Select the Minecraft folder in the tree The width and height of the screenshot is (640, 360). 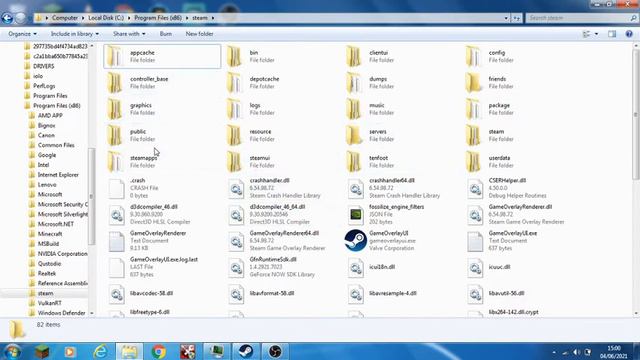[x=50, y=234]
